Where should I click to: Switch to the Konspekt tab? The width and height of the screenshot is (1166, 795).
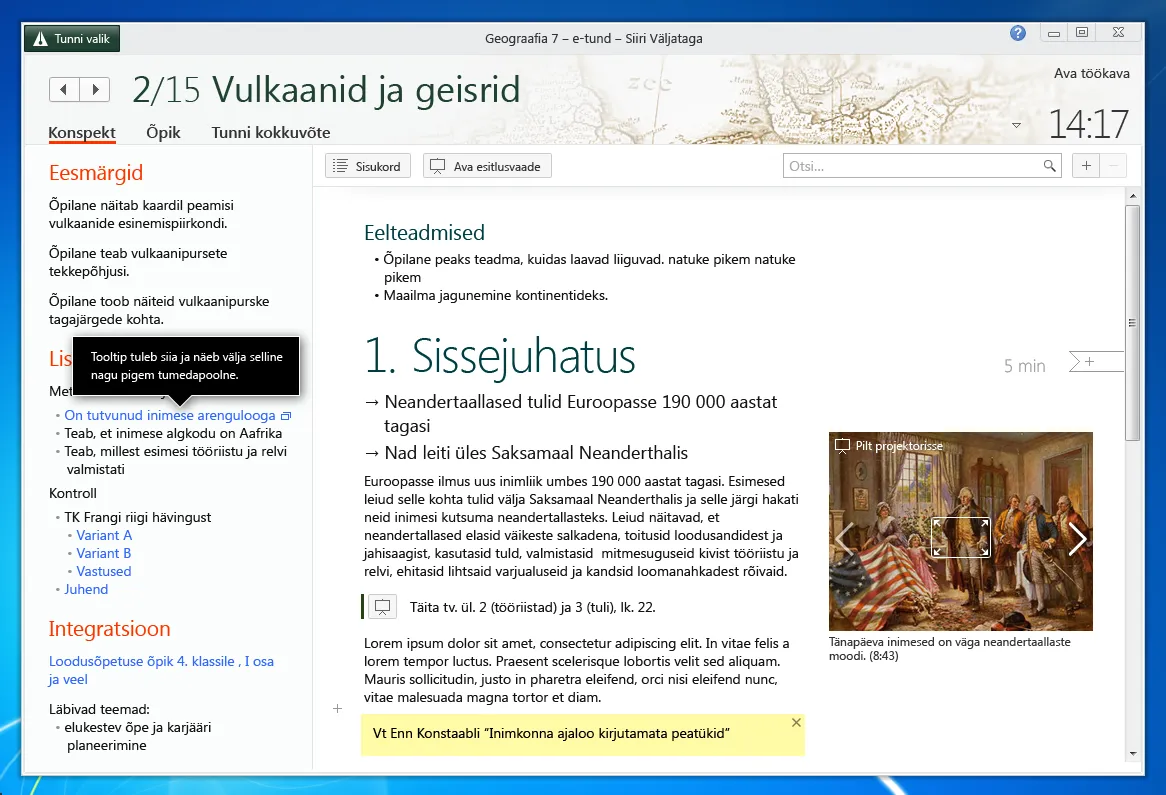(82, 132)
